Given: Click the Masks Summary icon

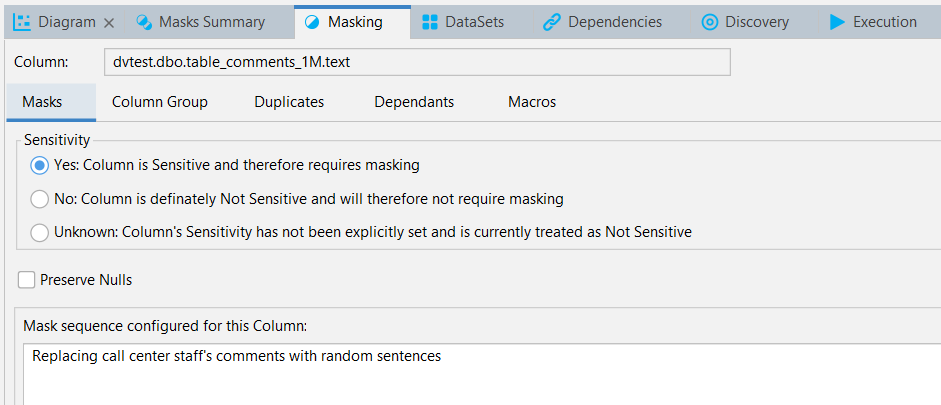Looking at the screenshot, I should point(144,22).
